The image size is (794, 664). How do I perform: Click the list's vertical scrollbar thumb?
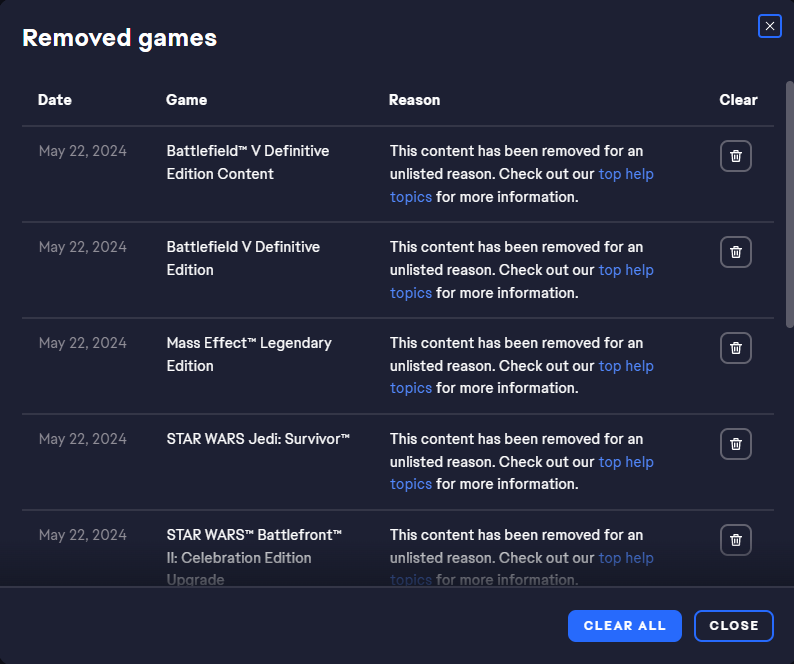pos(789,204)
